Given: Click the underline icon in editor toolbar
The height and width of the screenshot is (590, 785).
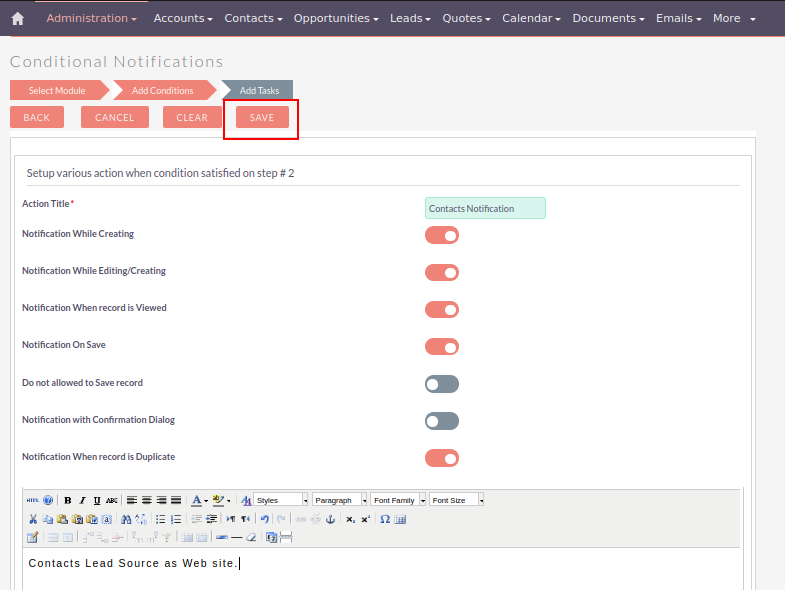Looking at the screenshot, I should pos(97,500).
